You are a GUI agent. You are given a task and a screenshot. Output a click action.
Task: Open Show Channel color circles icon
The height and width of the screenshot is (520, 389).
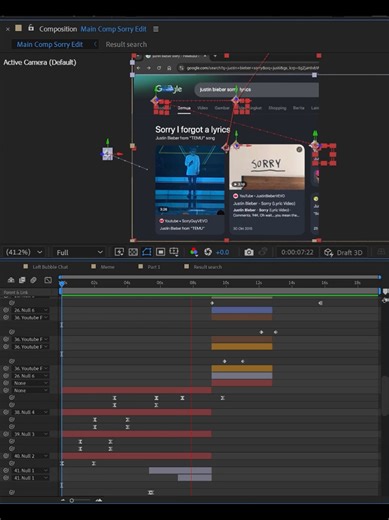[x=194, y=252]
